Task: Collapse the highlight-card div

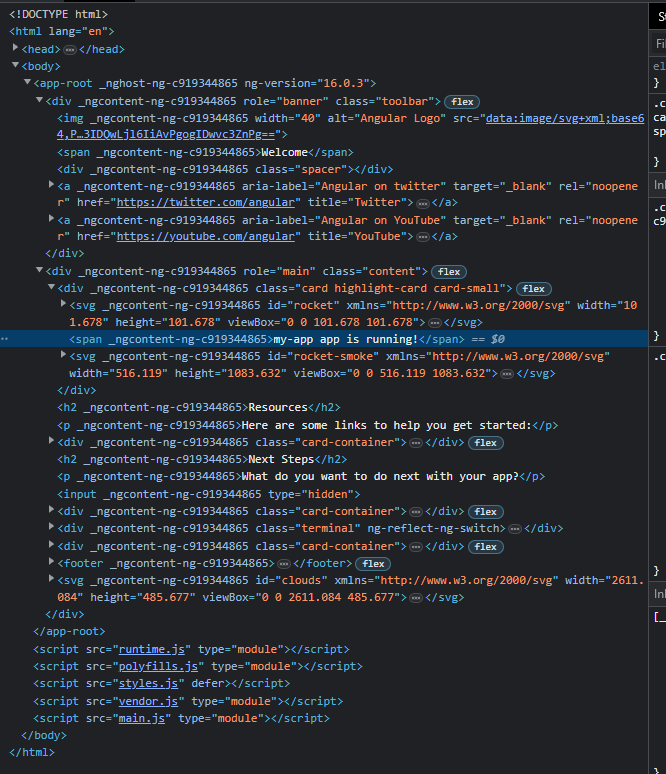Action: (51, 287)
